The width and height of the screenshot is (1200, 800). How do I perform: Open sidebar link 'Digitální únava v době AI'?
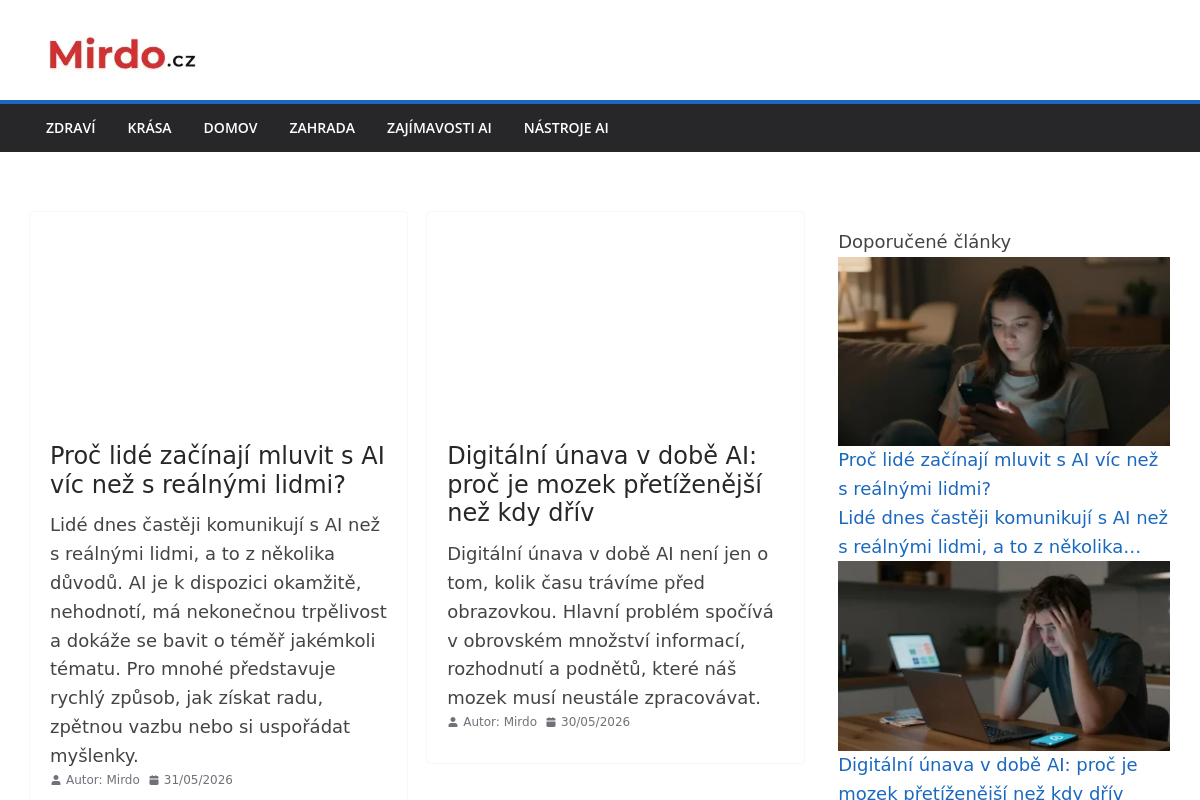[x=988, y=779]
